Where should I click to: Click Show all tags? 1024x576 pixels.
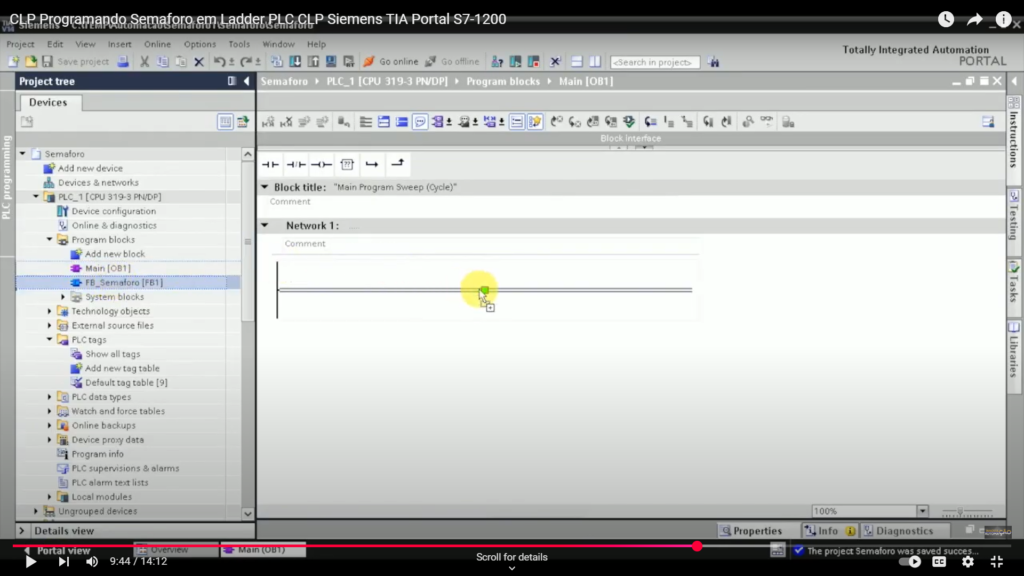[112, 354]
